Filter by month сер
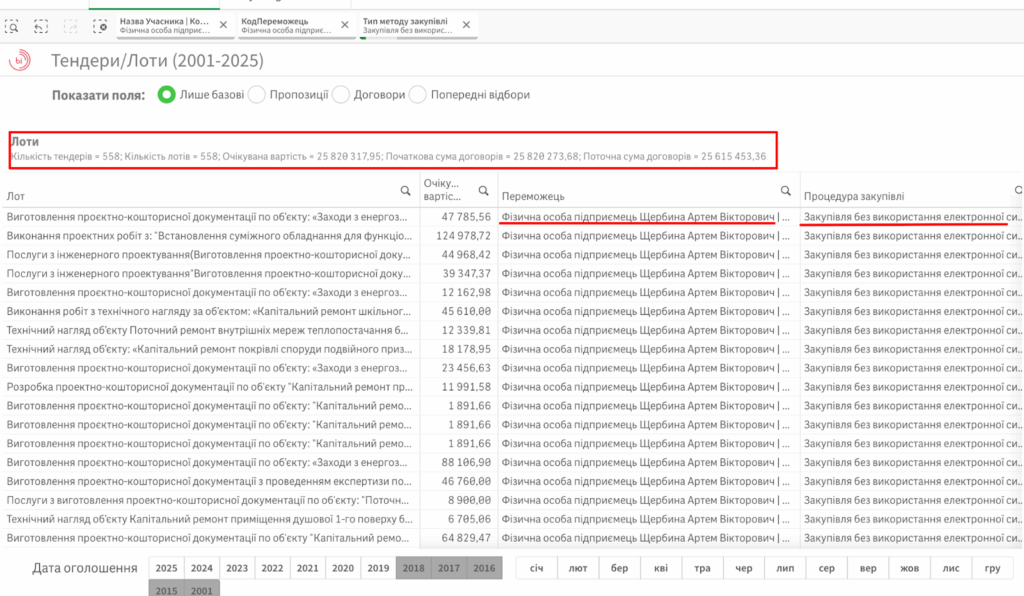Screen dimensions: 1024x596 [827, 568]
